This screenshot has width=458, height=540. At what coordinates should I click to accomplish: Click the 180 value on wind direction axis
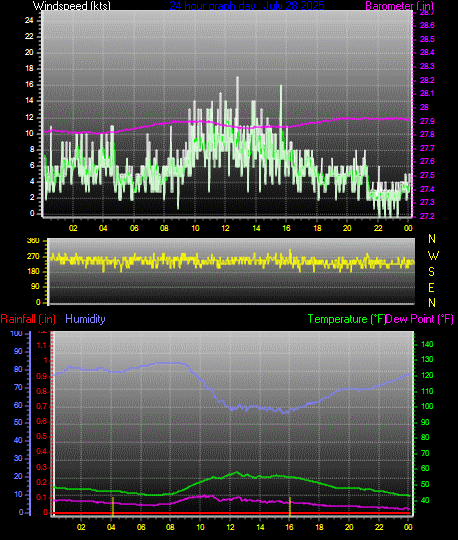(x=33, y=271)
